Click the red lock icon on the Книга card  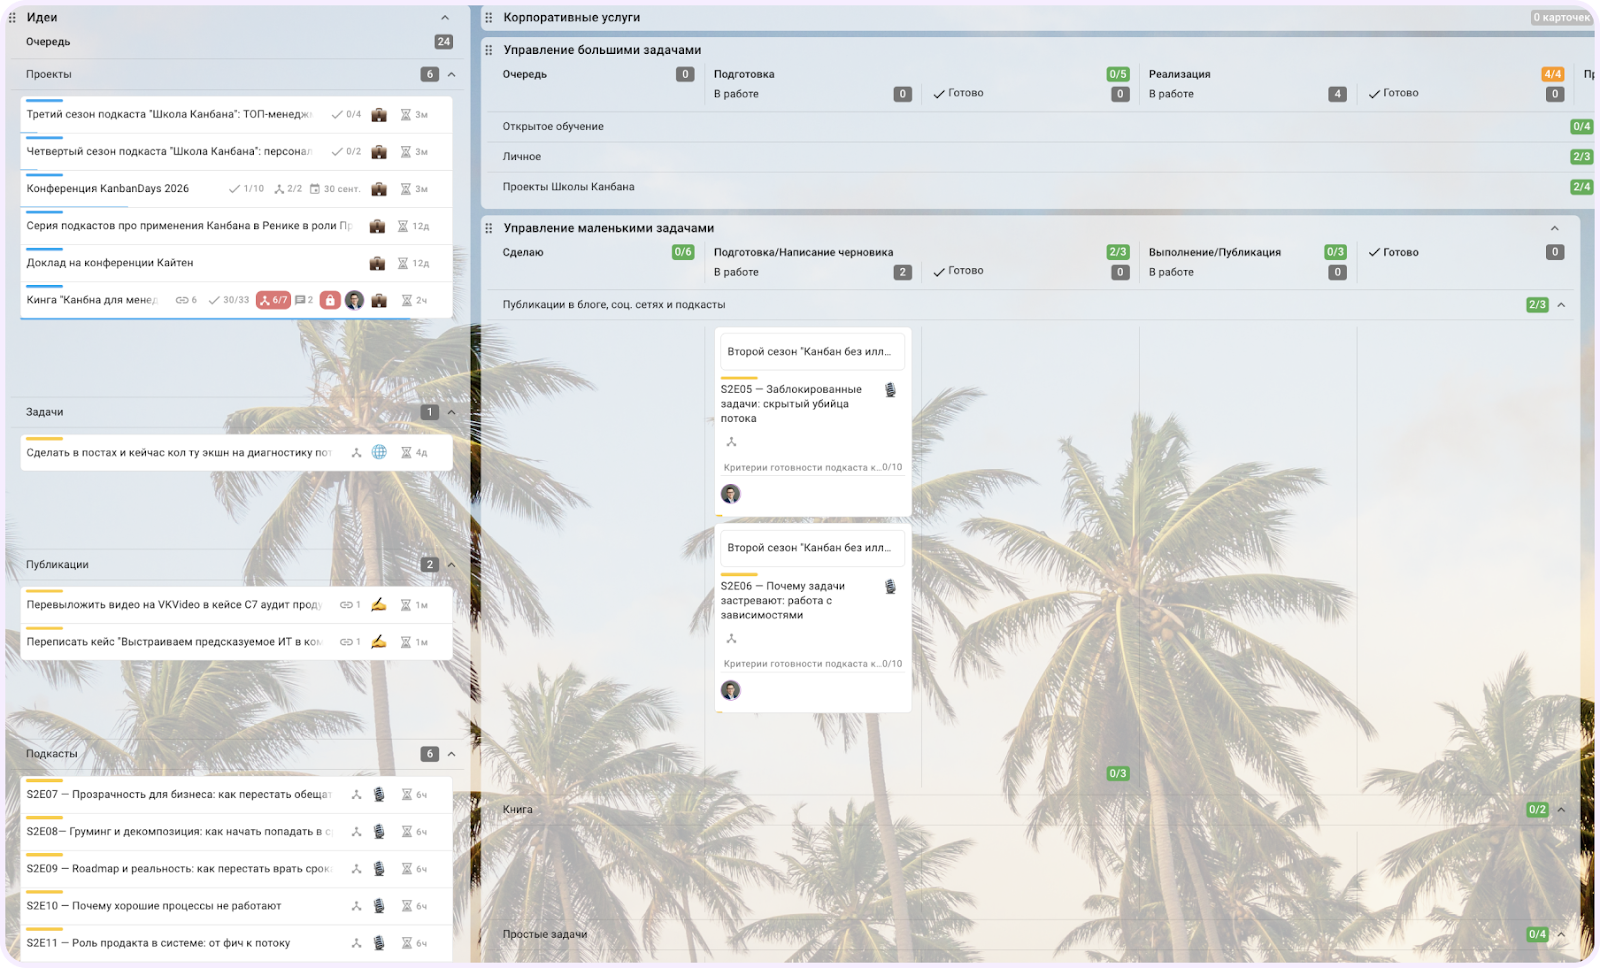(x=330, y=300)
